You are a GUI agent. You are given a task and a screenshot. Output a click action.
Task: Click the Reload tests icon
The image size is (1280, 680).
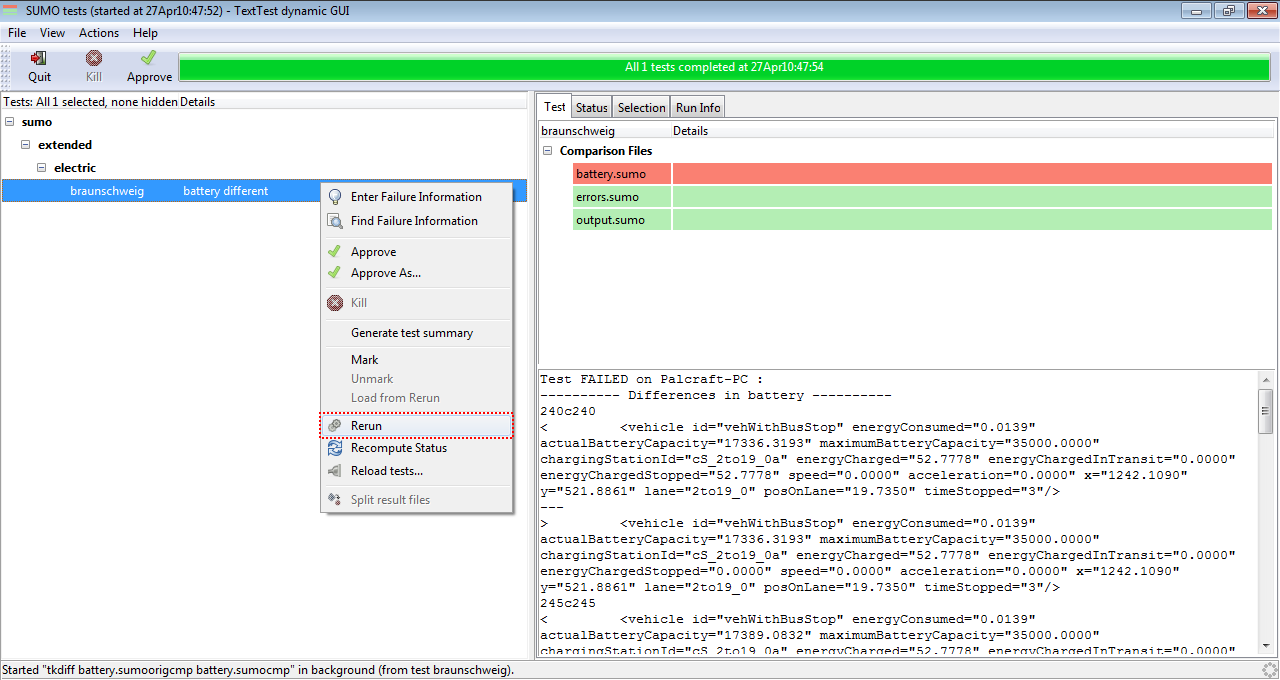[x=335, y=471]
